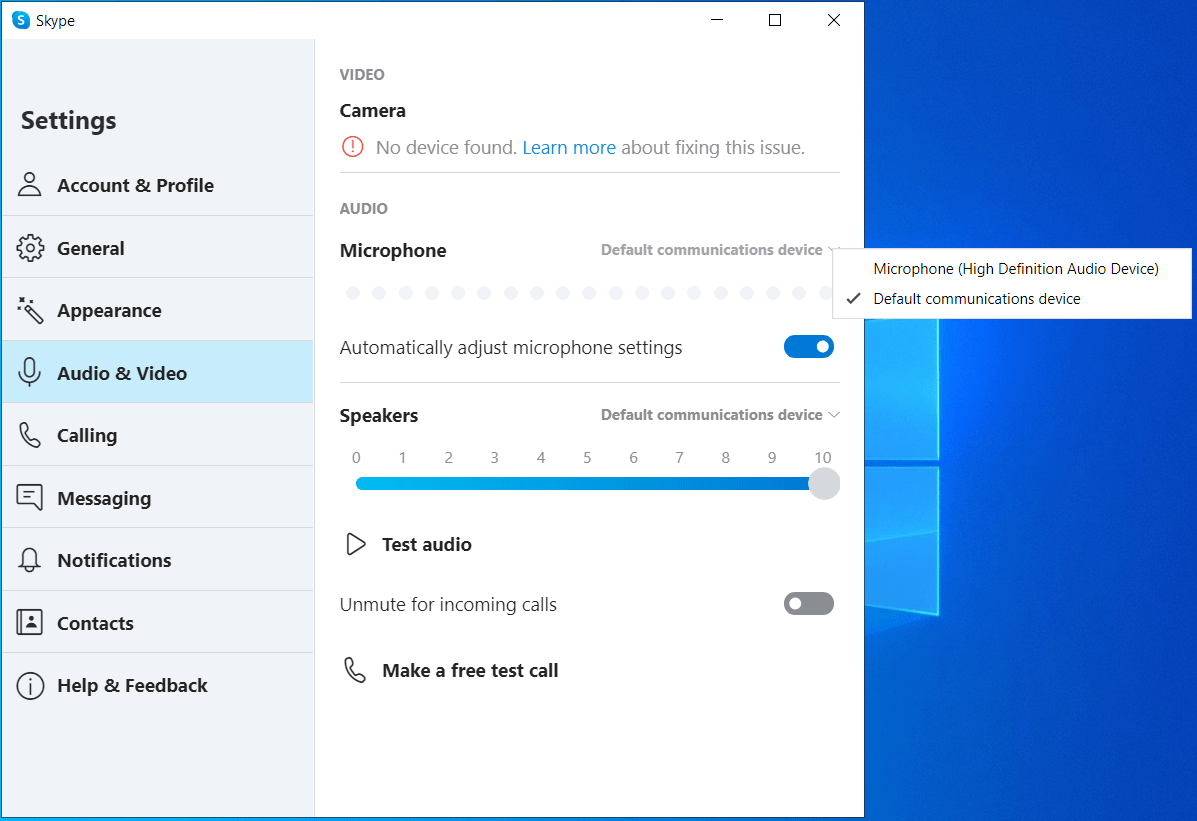The height and width of the screenshot is (821, 1197).
Task: Follow the Learn more link
Action: pyautogui.click(x=569, y=147)
